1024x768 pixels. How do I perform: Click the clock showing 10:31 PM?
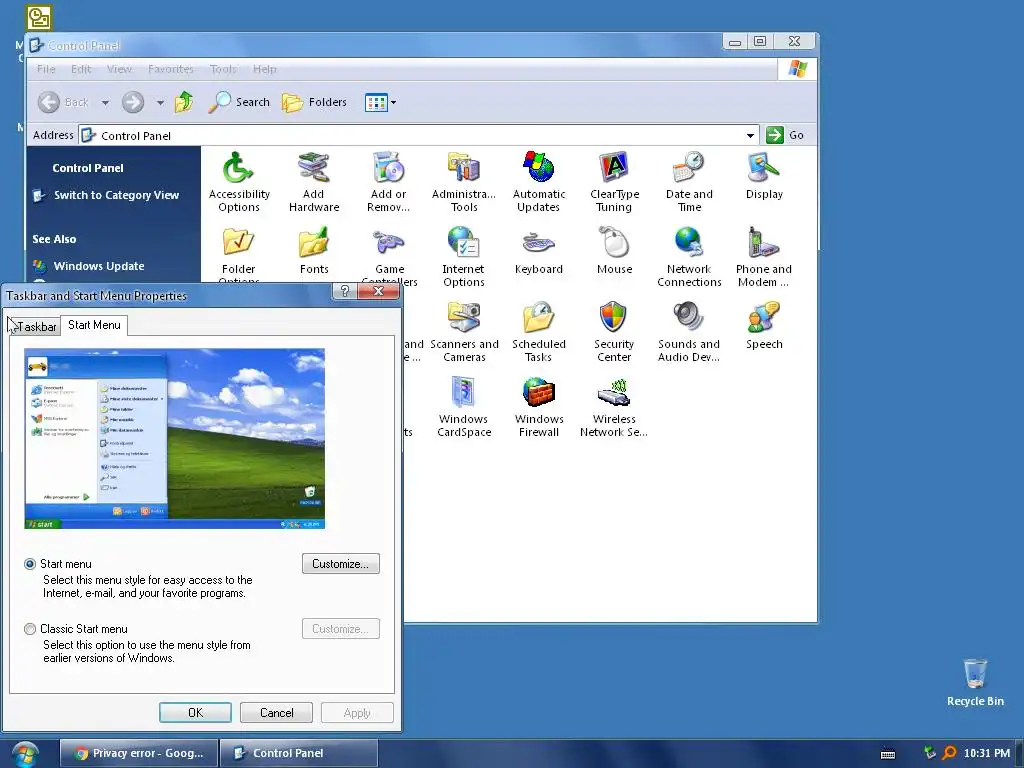[x=986, y=754]
